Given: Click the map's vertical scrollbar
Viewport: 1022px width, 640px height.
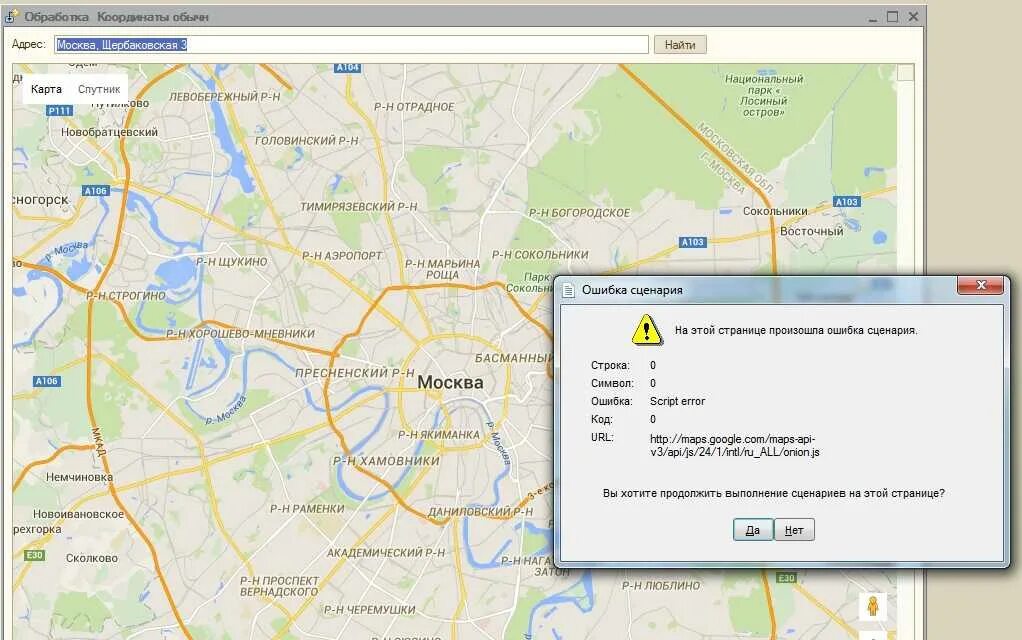Looking at the screenshot, I should [x=905, y=352].
